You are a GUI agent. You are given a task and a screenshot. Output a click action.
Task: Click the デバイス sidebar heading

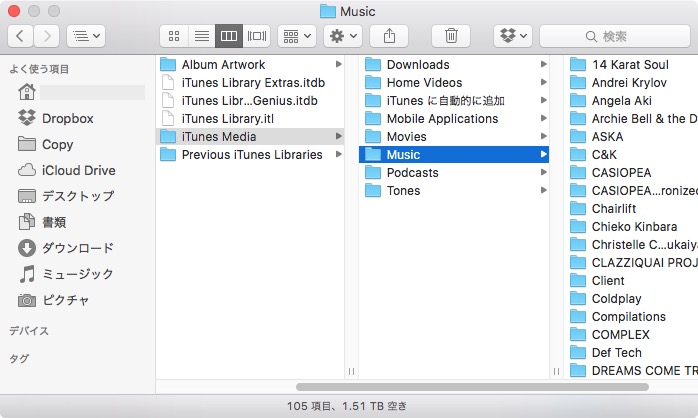pos(29,331)
